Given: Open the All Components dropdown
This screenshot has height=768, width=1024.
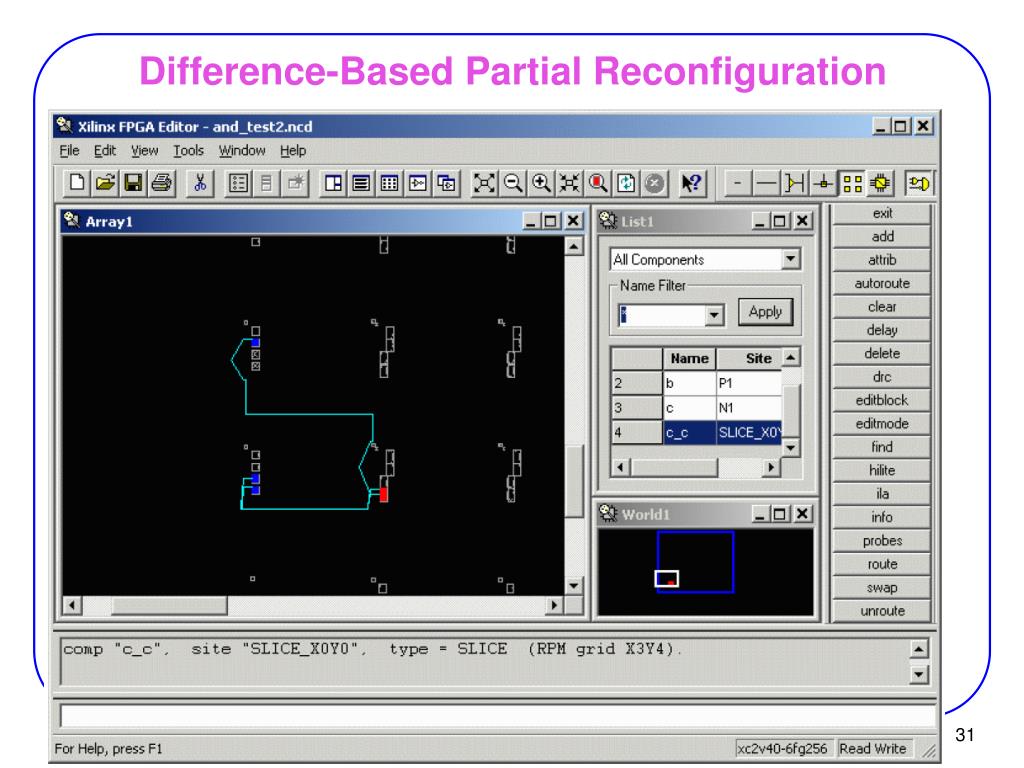Looking at the screenshot, I should tap(793, 260).
